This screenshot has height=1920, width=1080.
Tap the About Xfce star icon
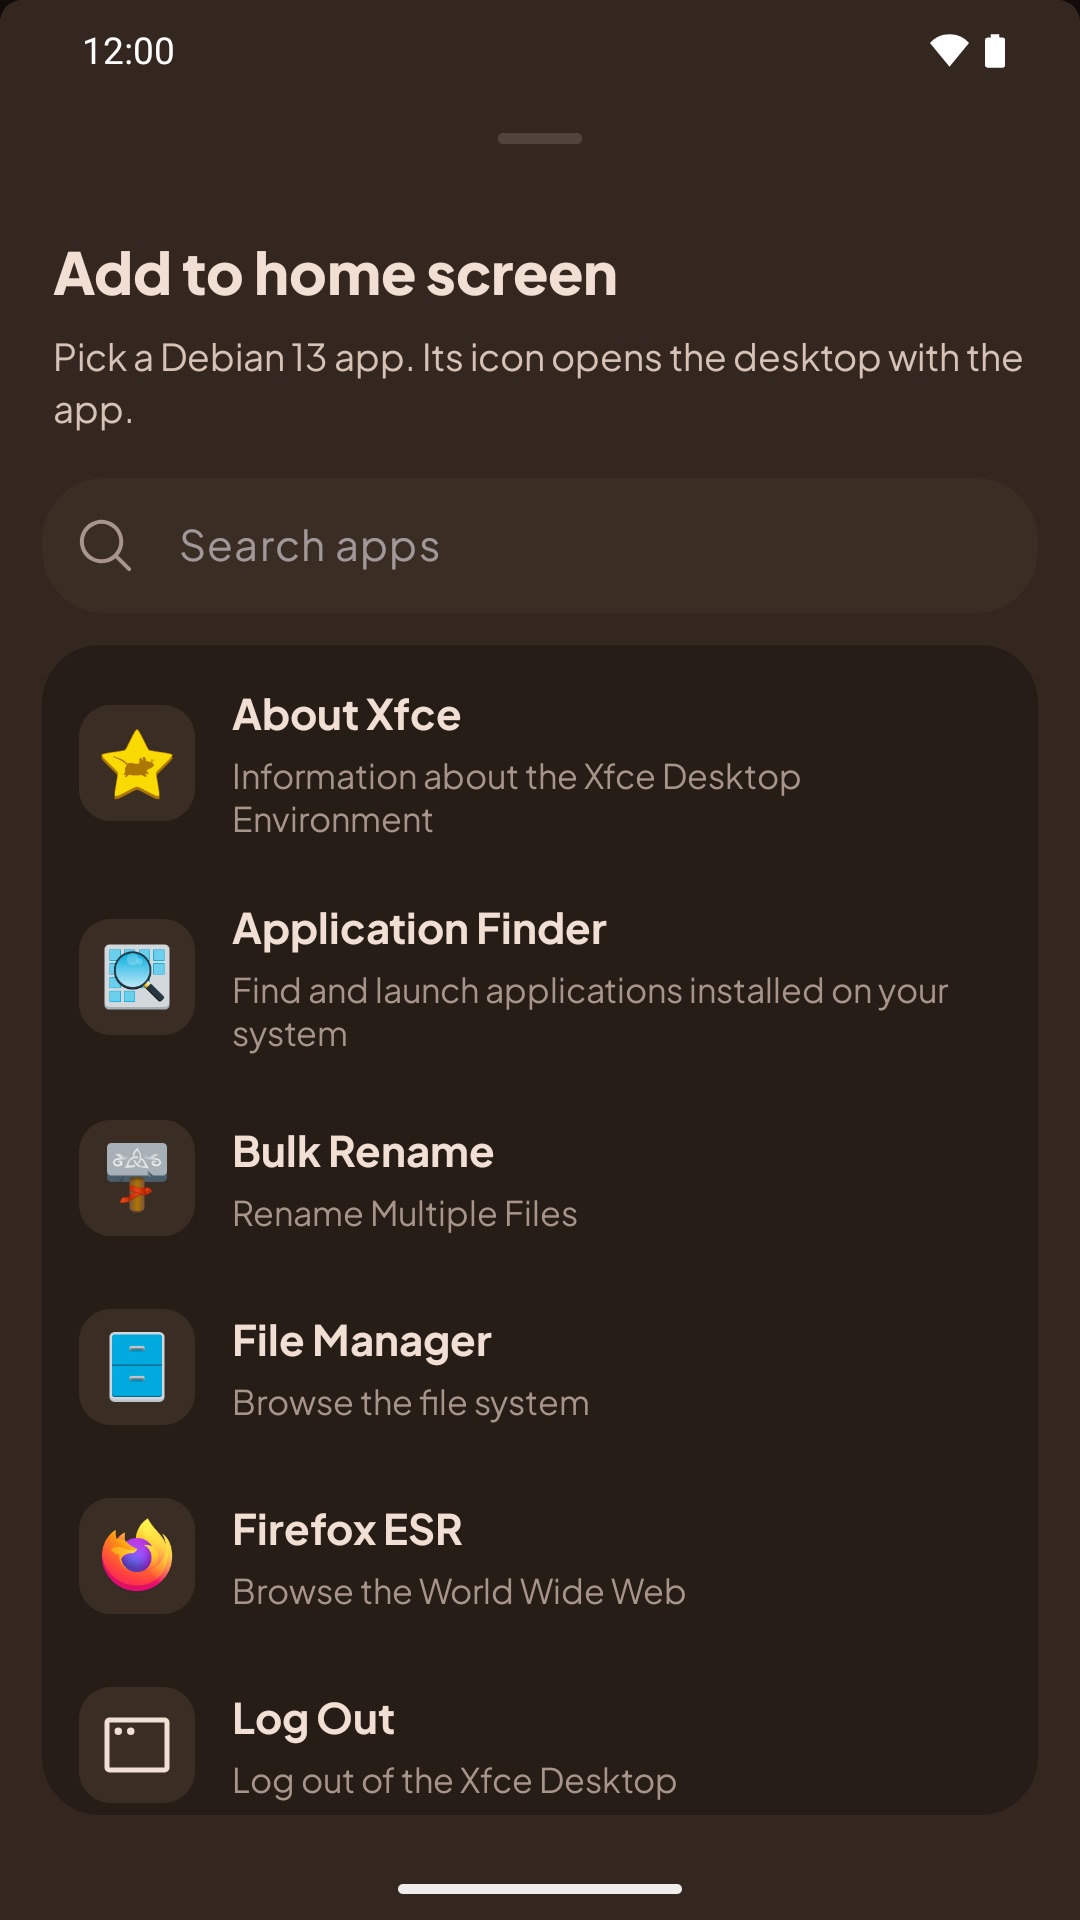pos(137,763)
